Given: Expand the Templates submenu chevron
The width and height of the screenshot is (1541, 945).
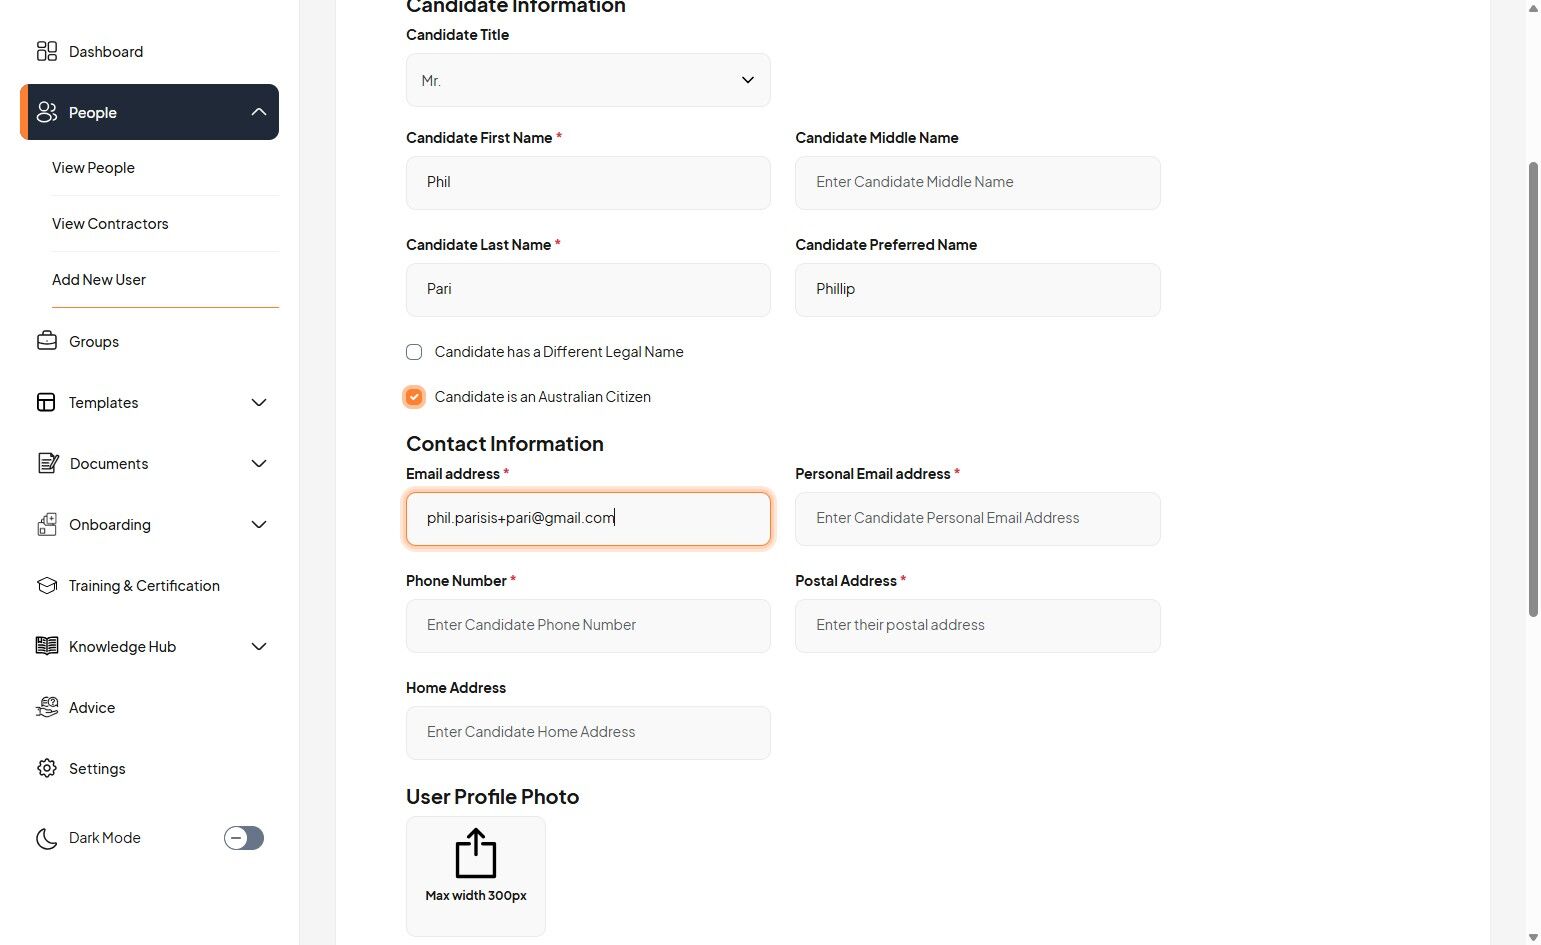Looking at the screenshot, I should tap(259, 402).
